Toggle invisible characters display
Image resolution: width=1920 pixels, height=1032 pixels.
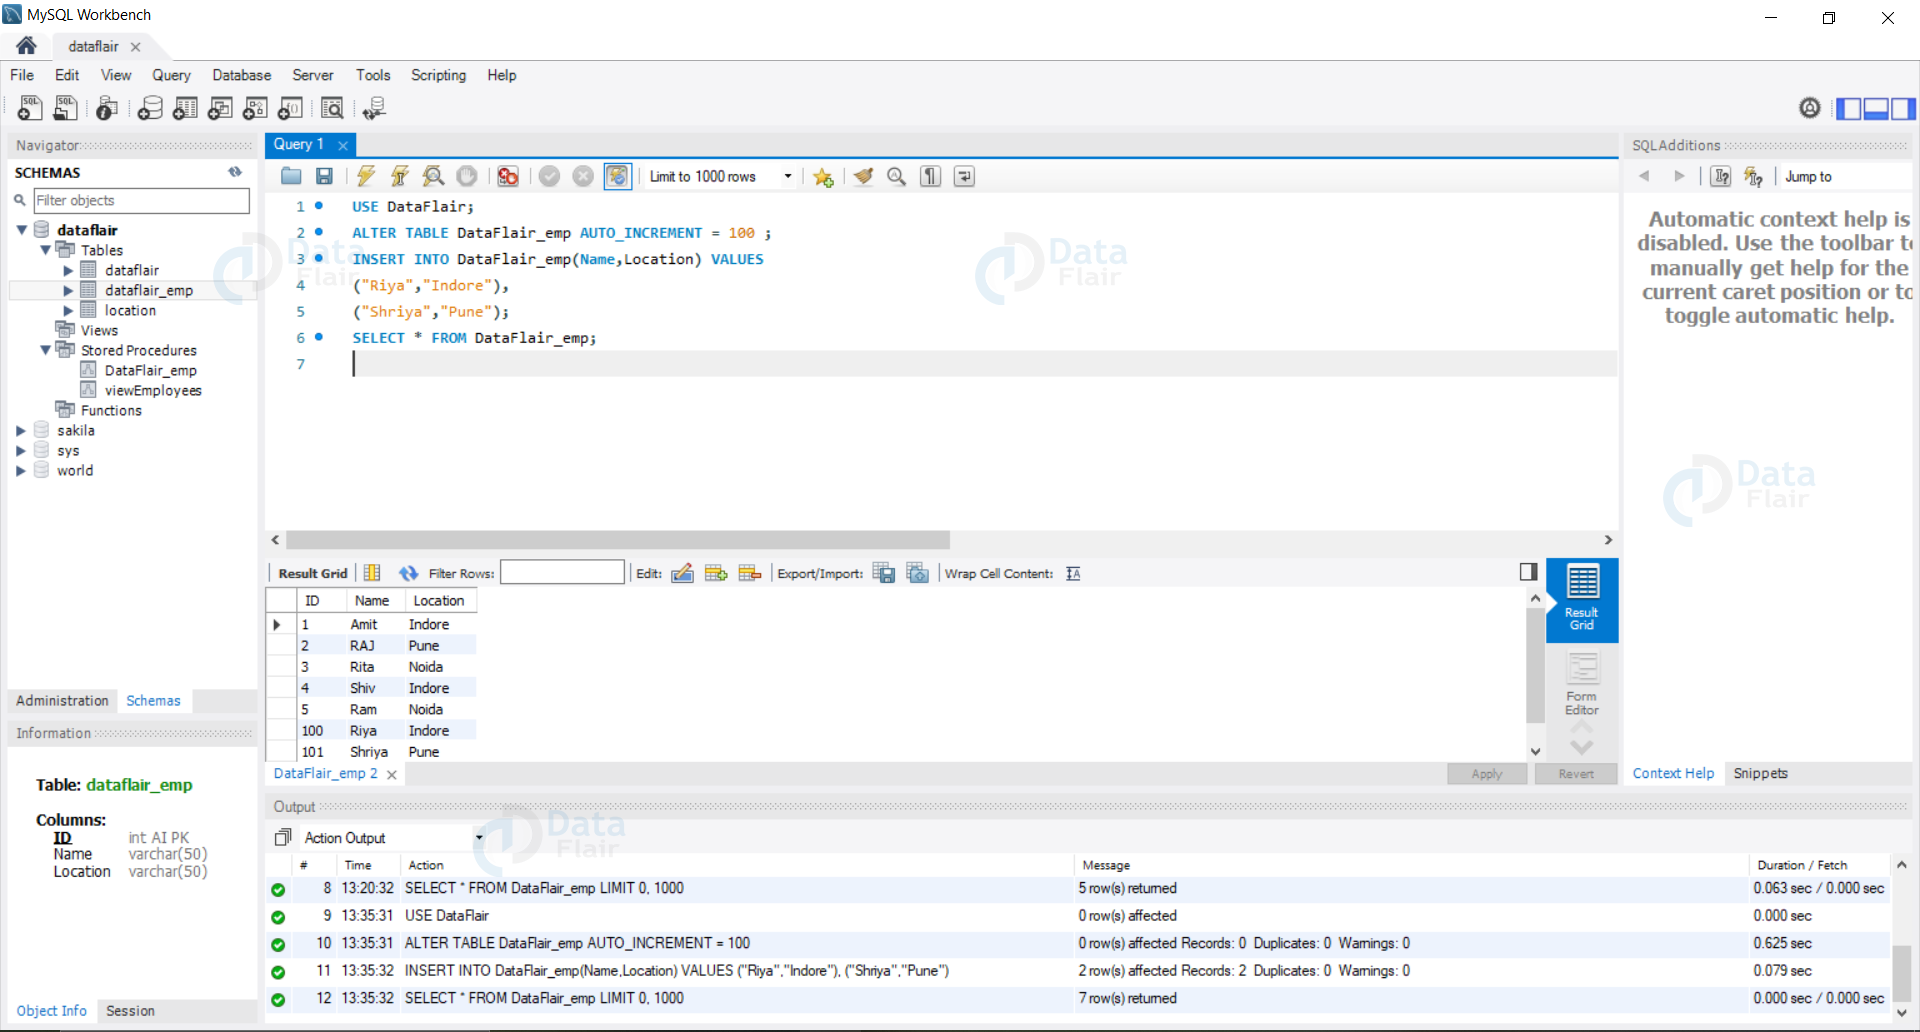click(x=931, y=177)
